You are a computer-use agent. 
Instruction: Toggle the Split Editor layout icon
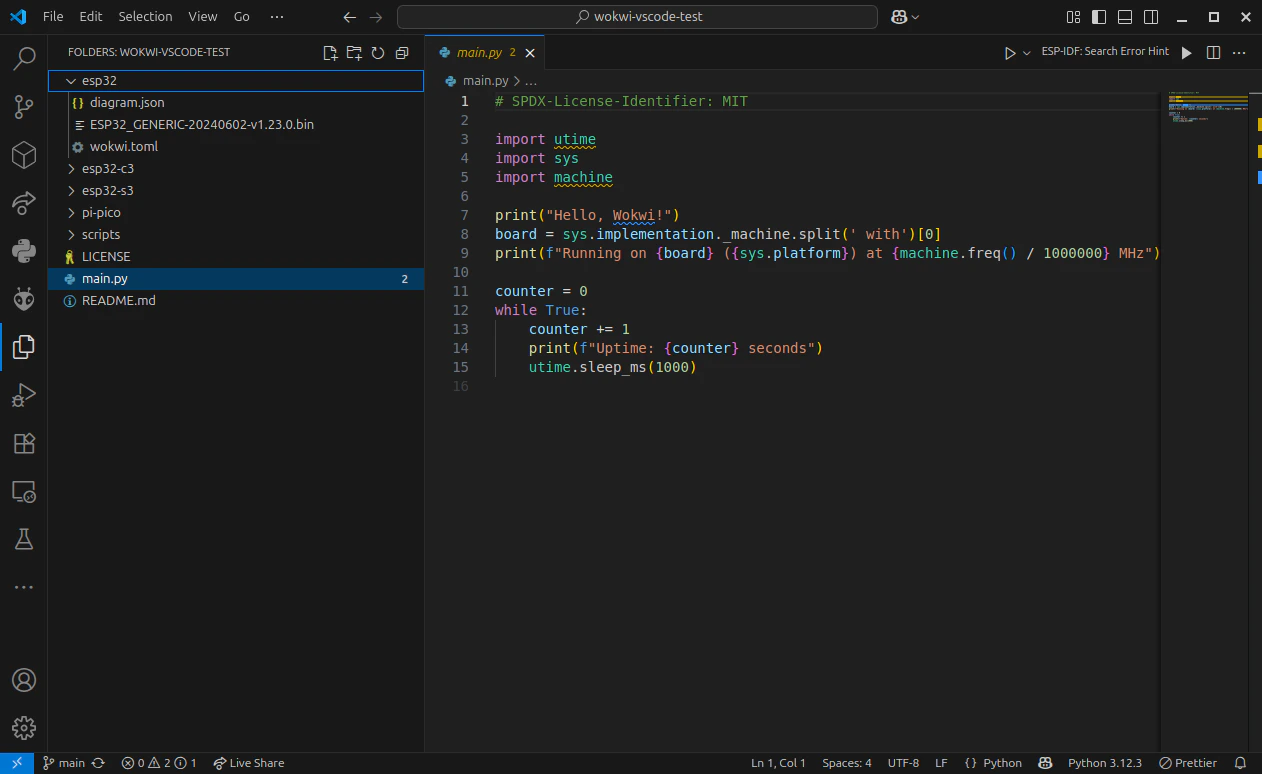click(1212, 51)
